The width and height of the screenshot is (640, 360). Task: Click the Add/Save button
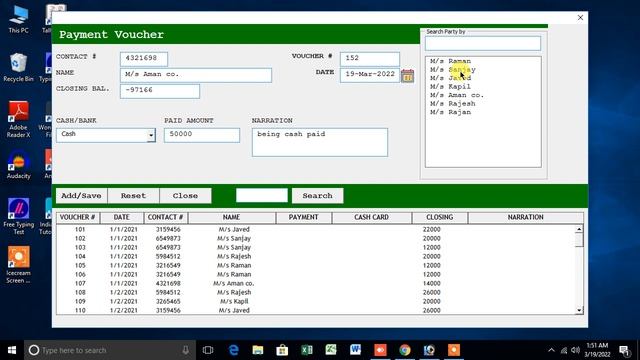pyautogui.click(x=81, y=196)
